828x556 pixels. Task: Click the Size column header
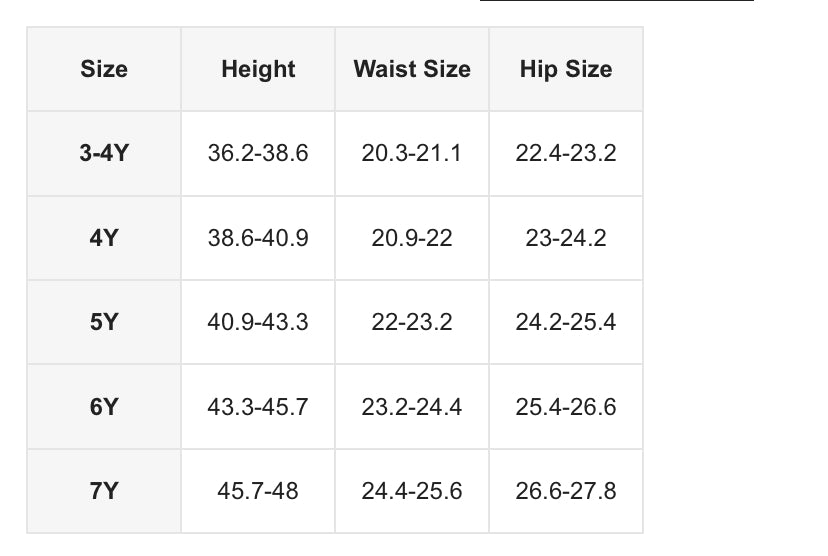[x=104, y=69]
